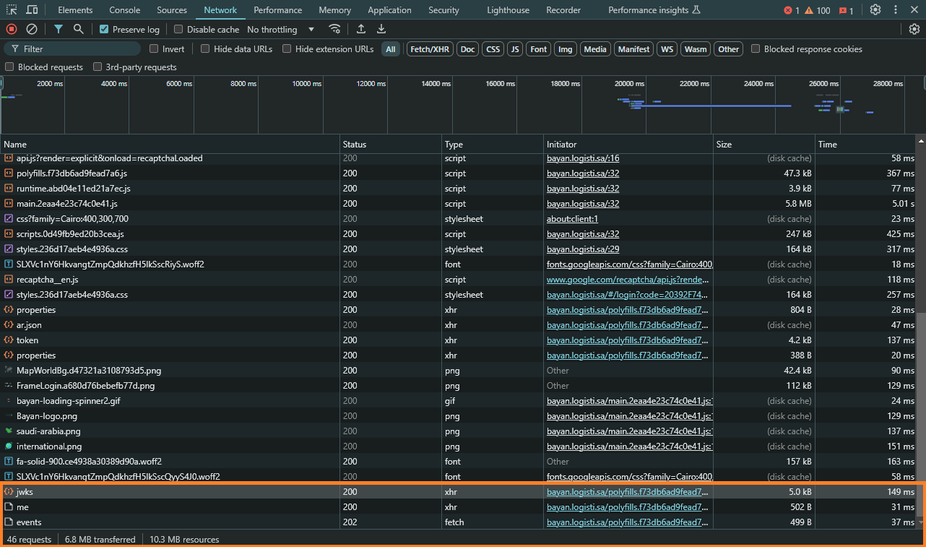
Task: Uncheck the Preserve log checkbox
Action: pos(105,30)
